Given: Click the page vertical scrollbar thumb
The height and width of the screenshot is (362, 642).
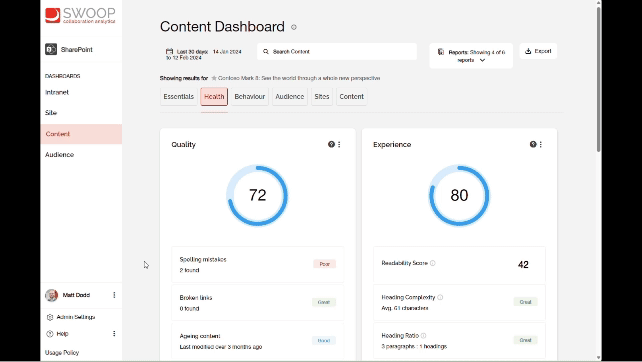Looking at the screenshot, I should pos(599,80).
